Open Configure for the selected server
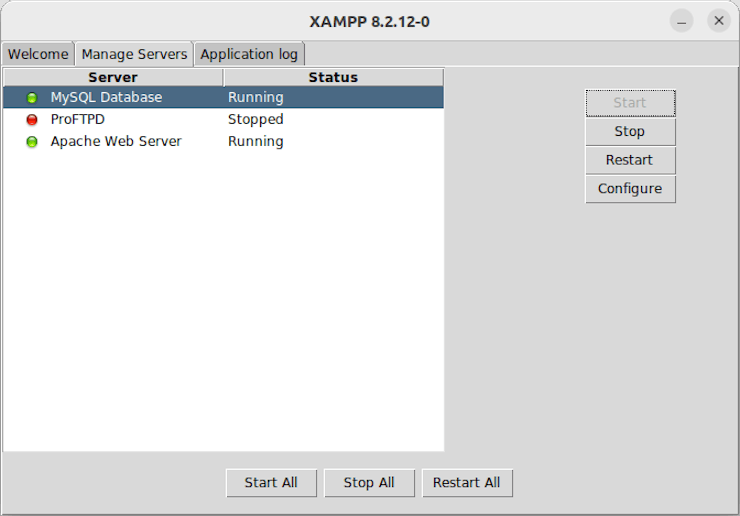Screen dimensions: 740x516 point(630,189)
